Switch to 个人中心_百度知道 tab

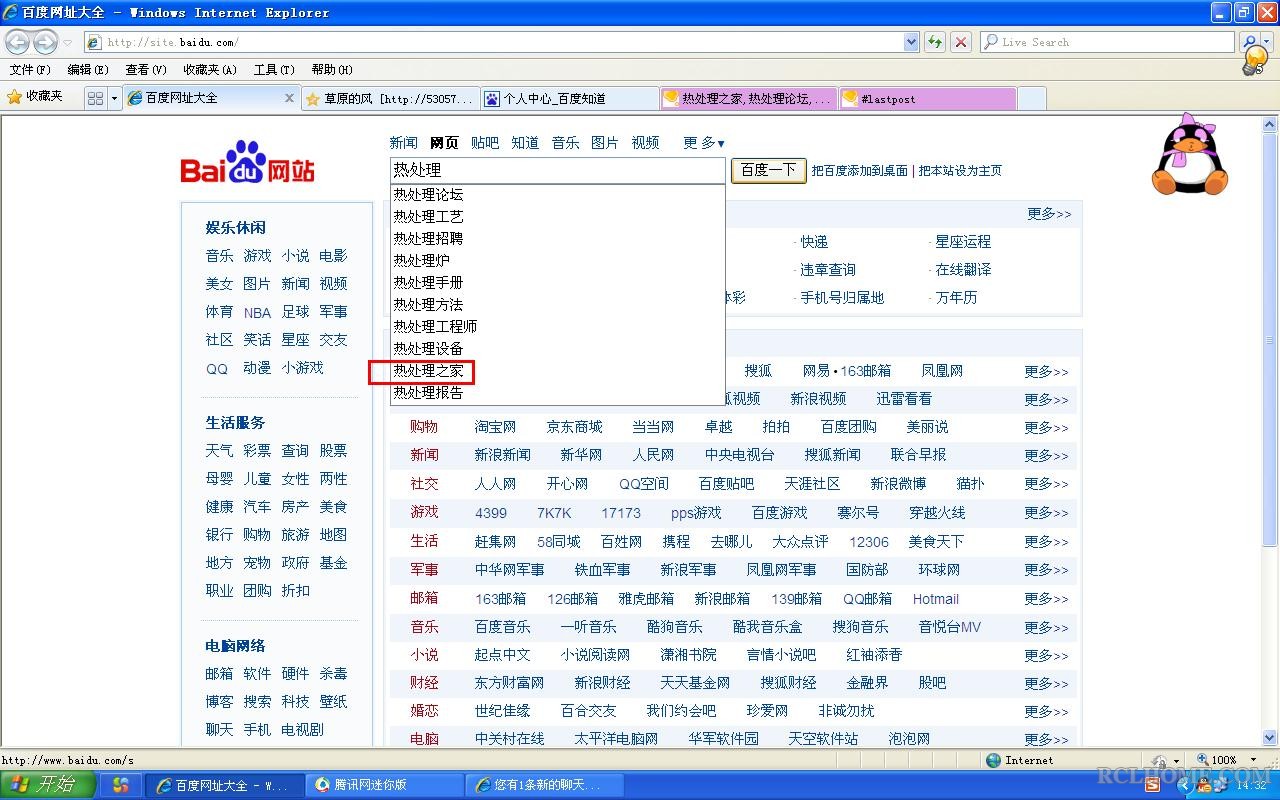click(x=569, y=98)
